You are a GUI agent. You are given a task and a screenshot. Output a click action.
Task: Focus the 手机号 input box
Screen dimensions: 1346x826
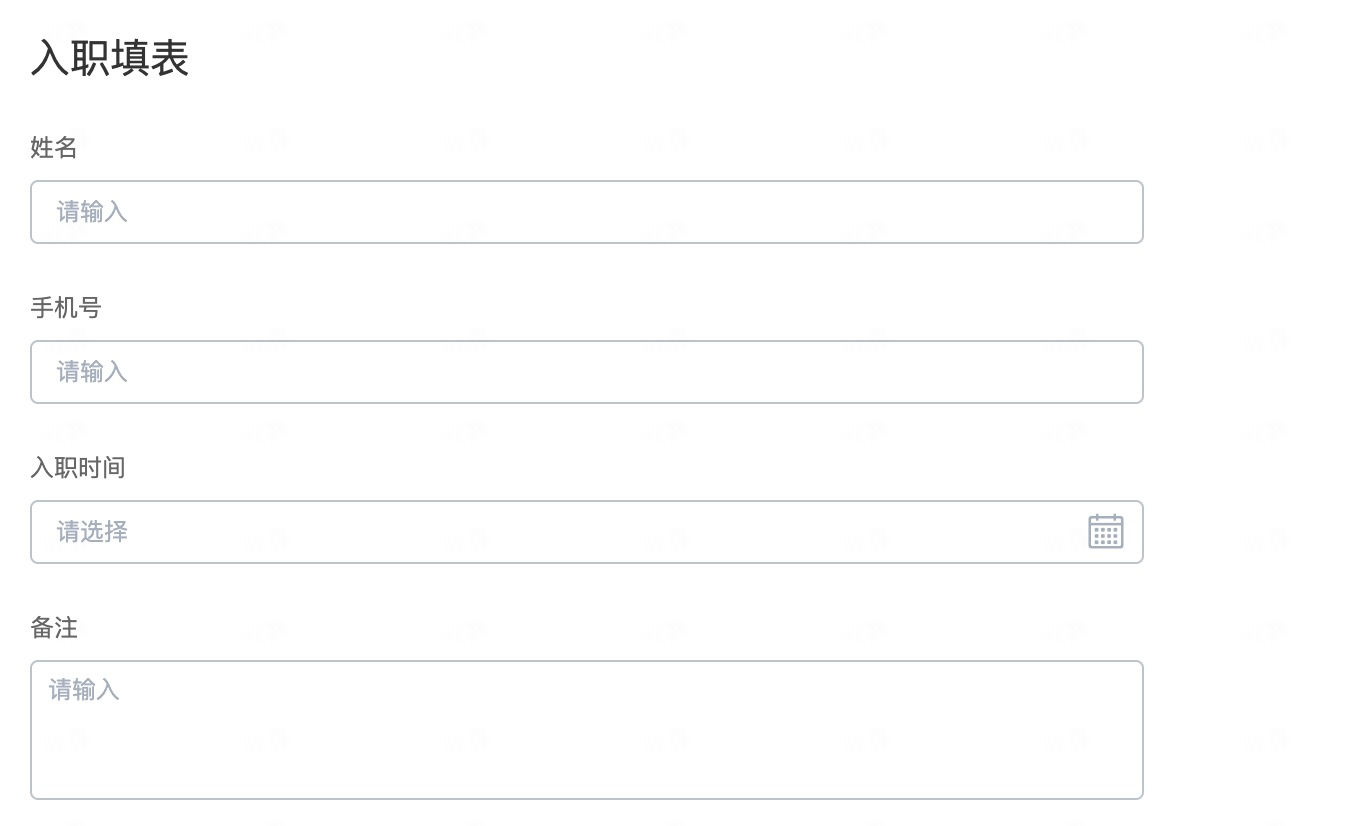[x=587, y=372]
